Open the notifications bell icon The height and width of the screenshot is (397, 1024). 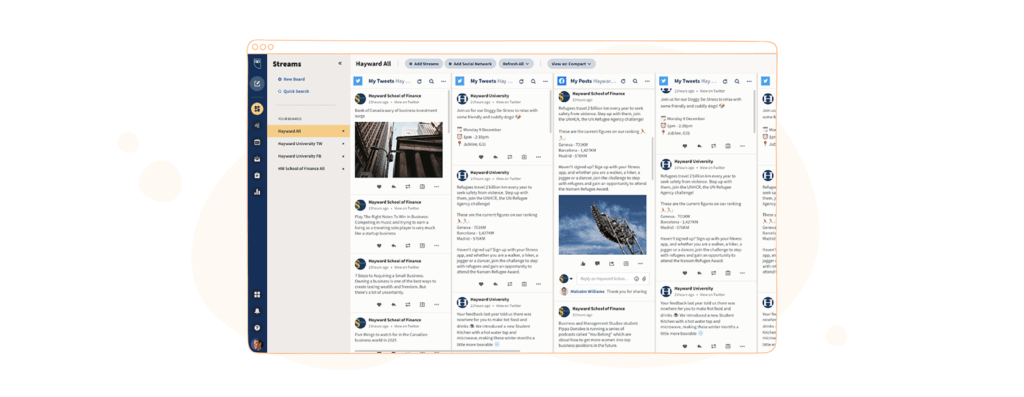coord(257,311)
